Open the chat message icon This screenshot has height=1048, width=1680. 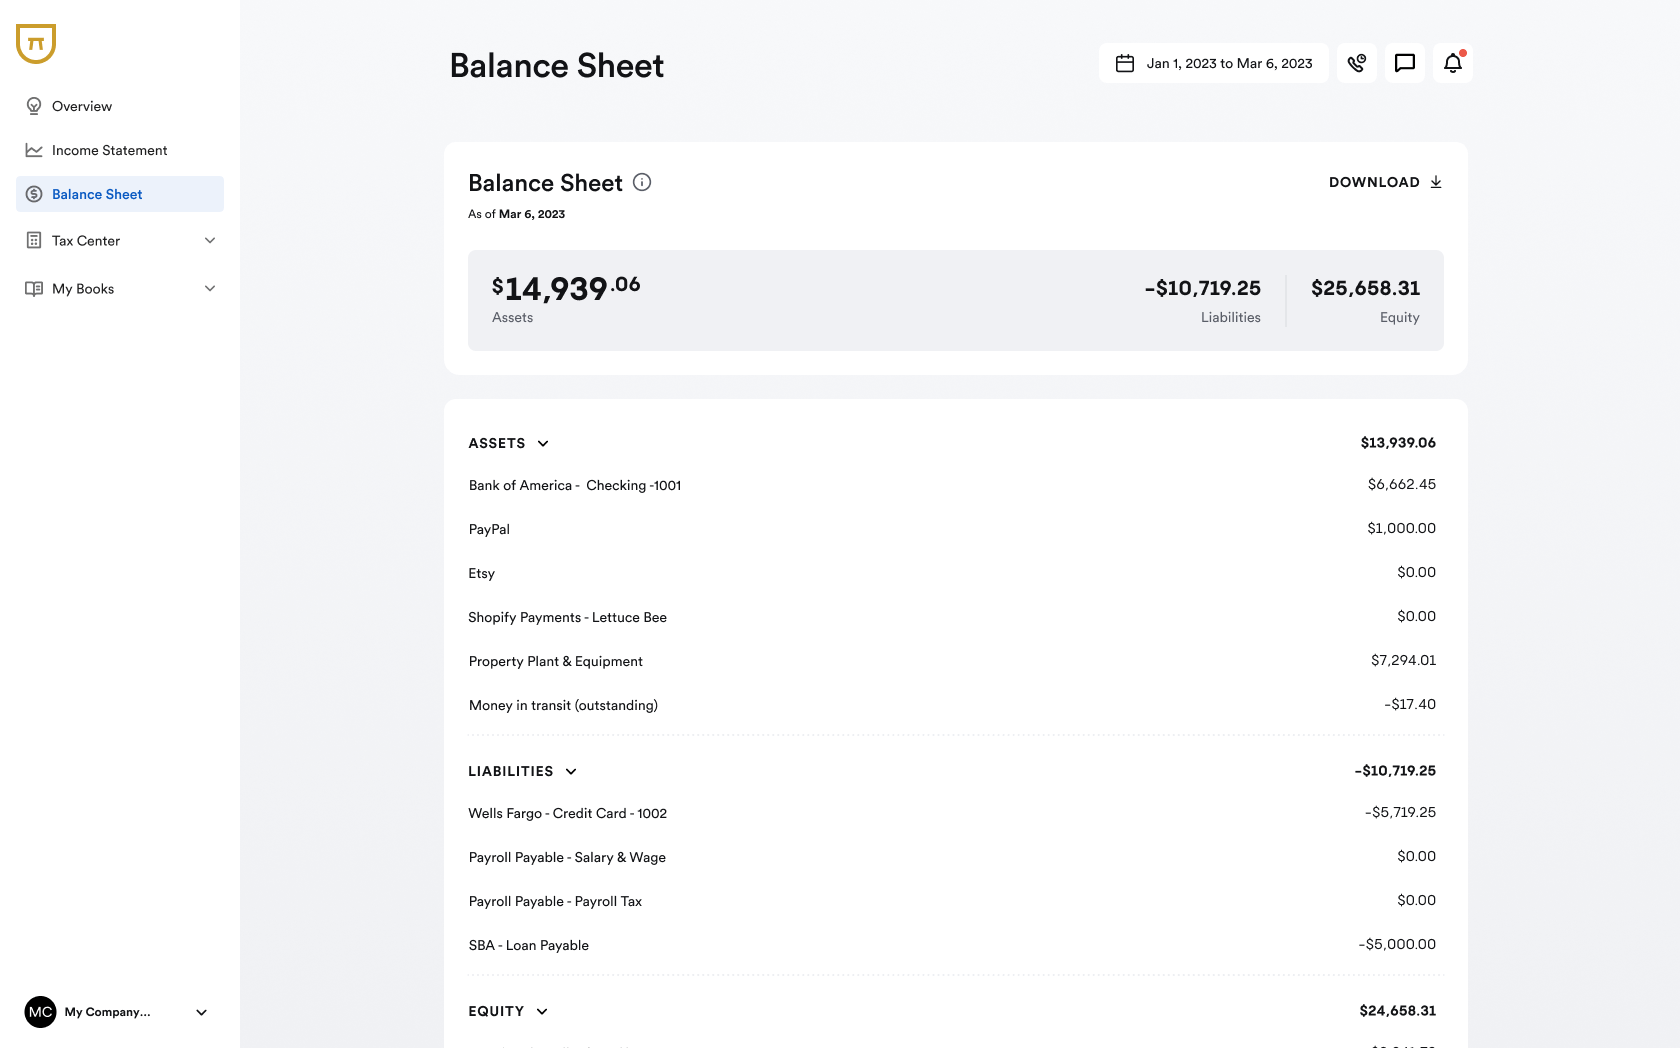1404,63
